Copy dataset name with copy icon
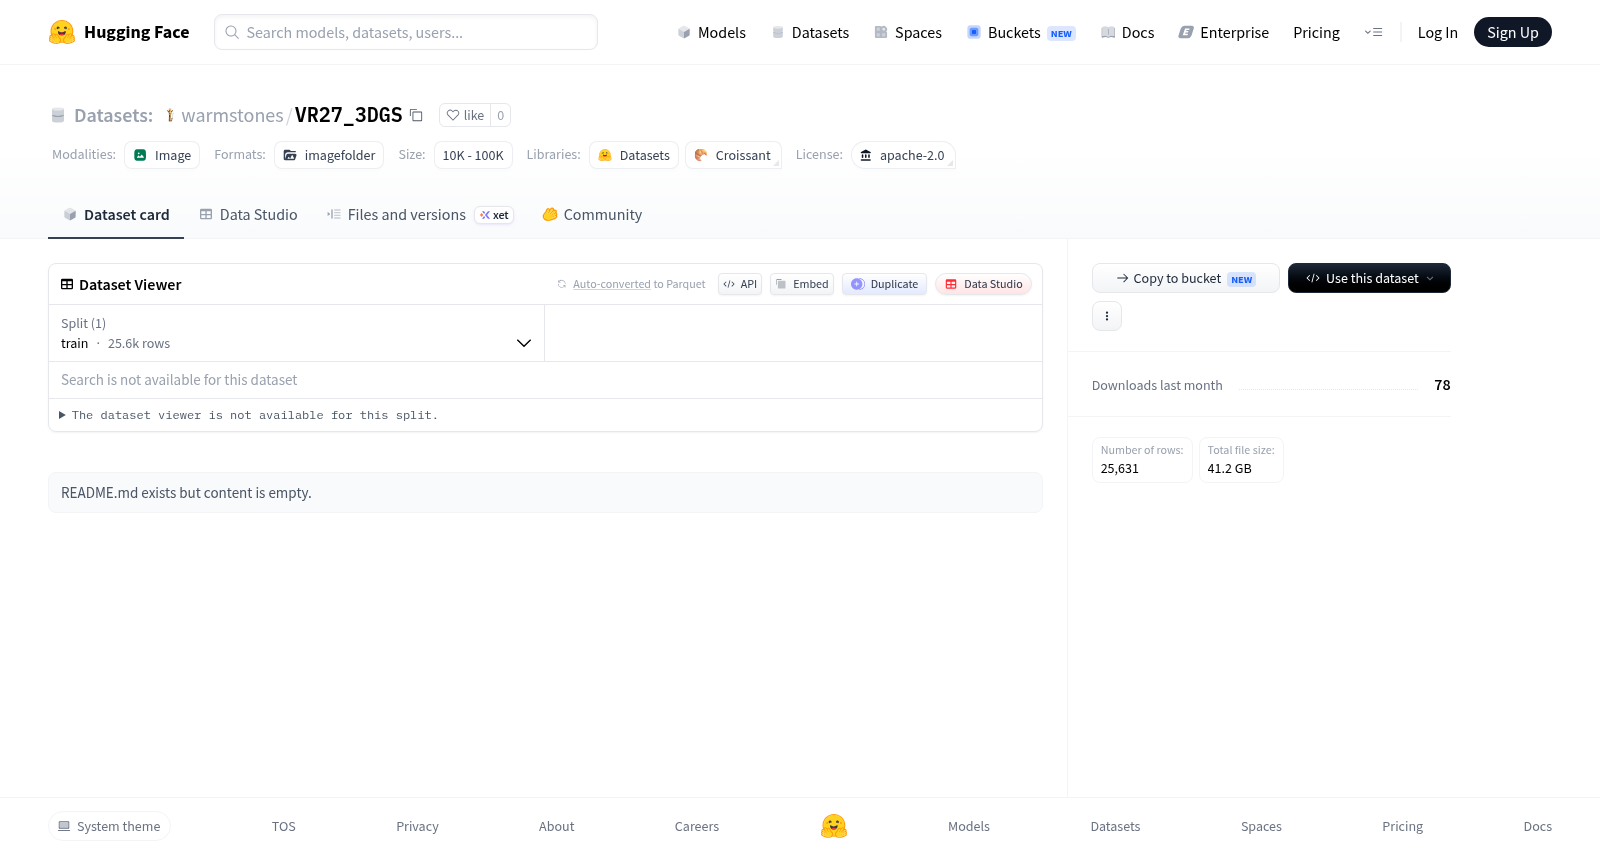This screenshot has width=1600, height=861. coord(416,115)
